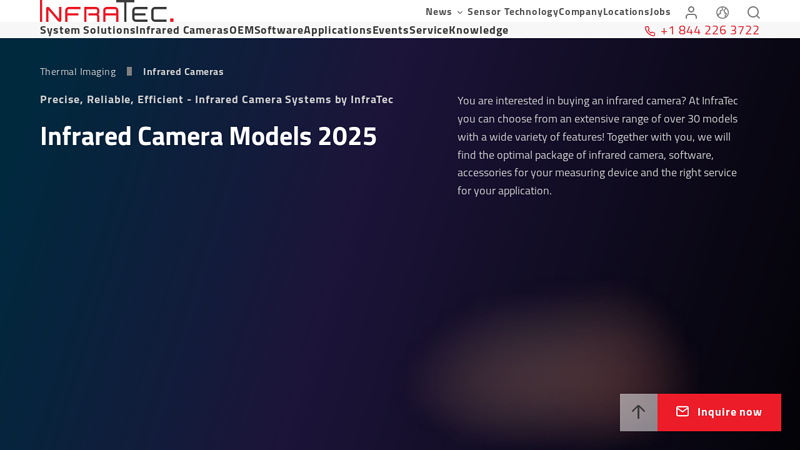Go to Applications in the navigation
The width and height of the screenshot is (800, 450).
(338, 30)
